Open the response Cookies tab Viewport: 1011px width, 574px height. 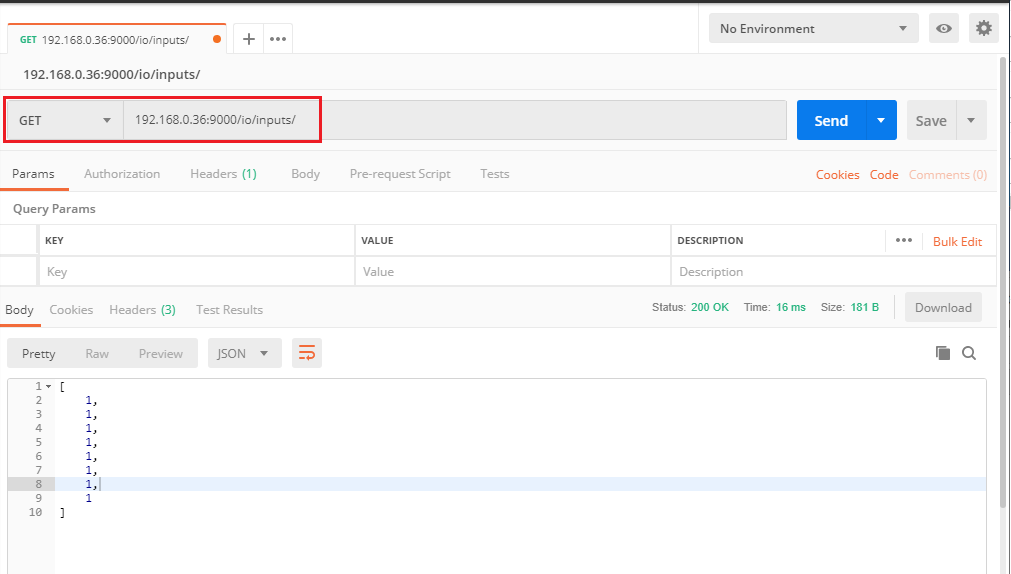coord(71,310)
